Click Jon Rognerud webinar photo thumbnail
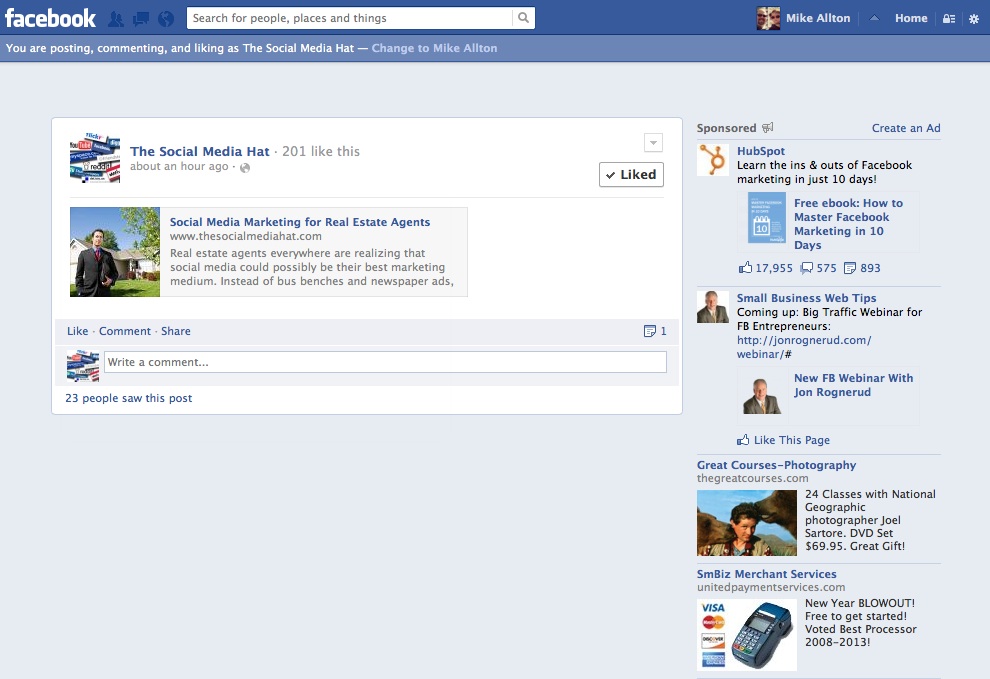 762,396
